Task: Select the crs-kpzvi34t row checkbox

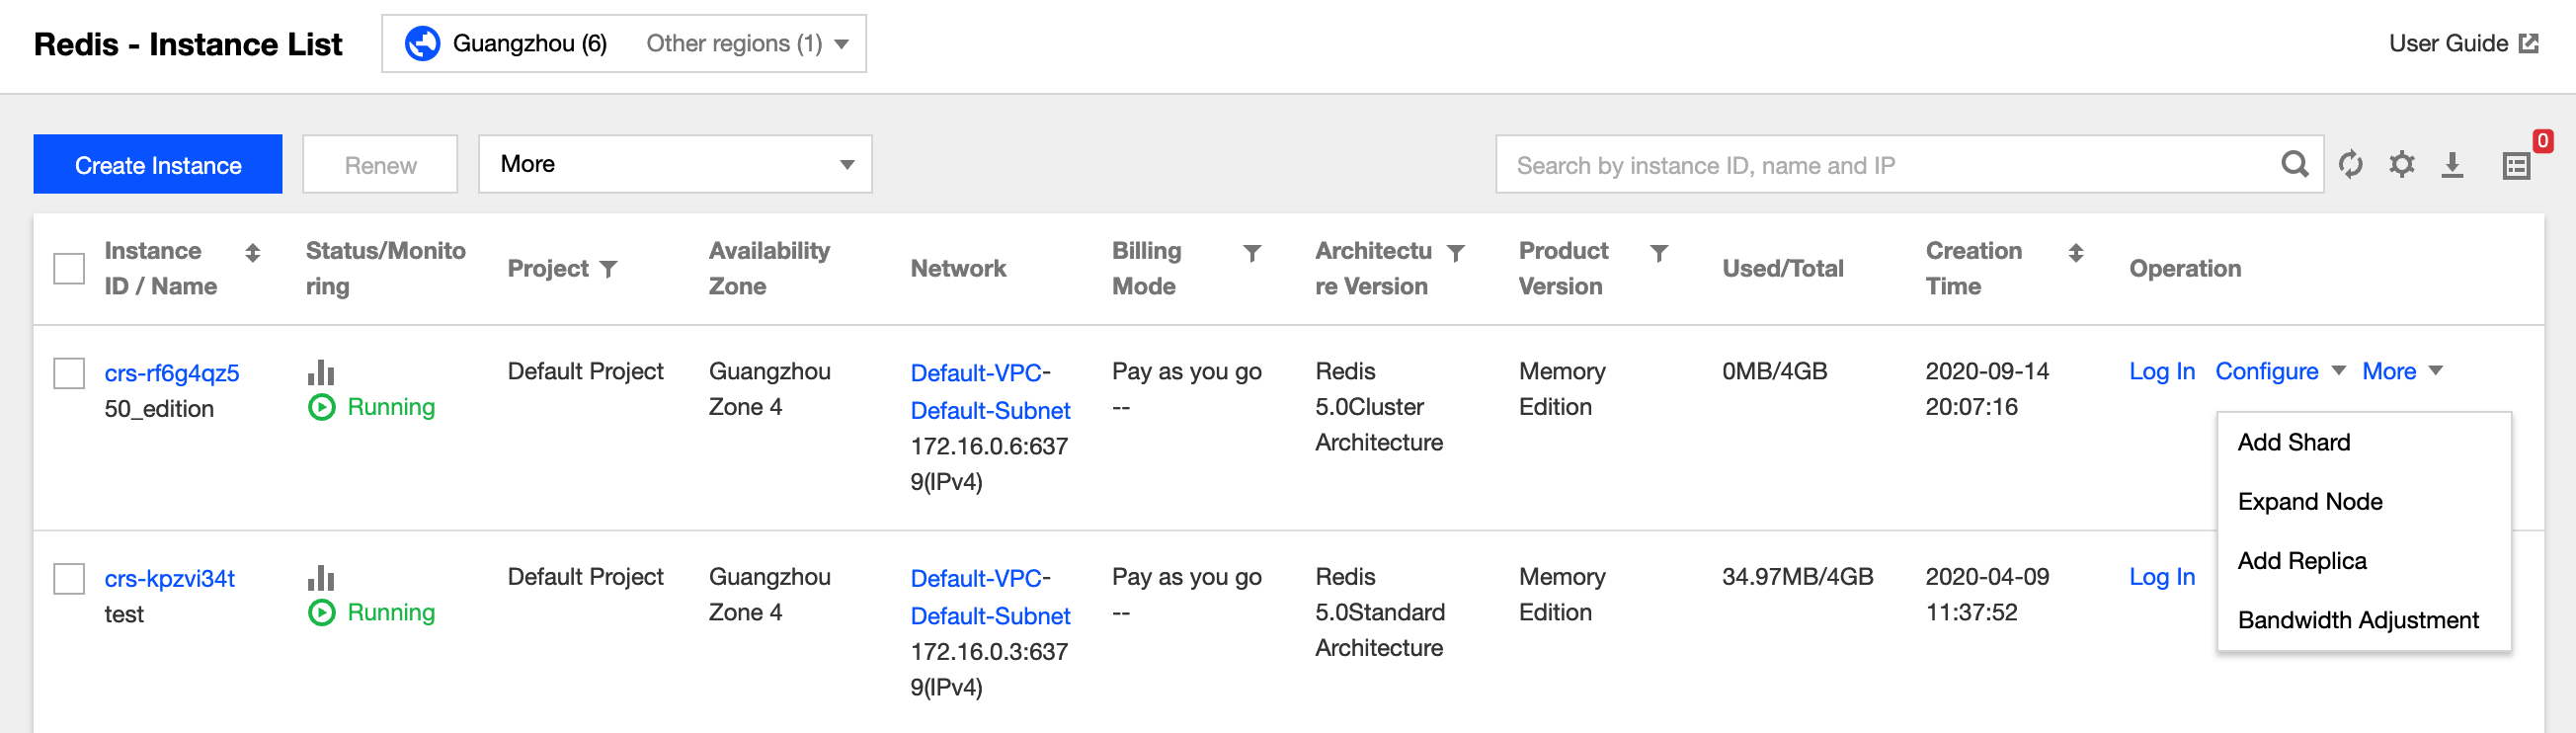Action: (69, 578)
